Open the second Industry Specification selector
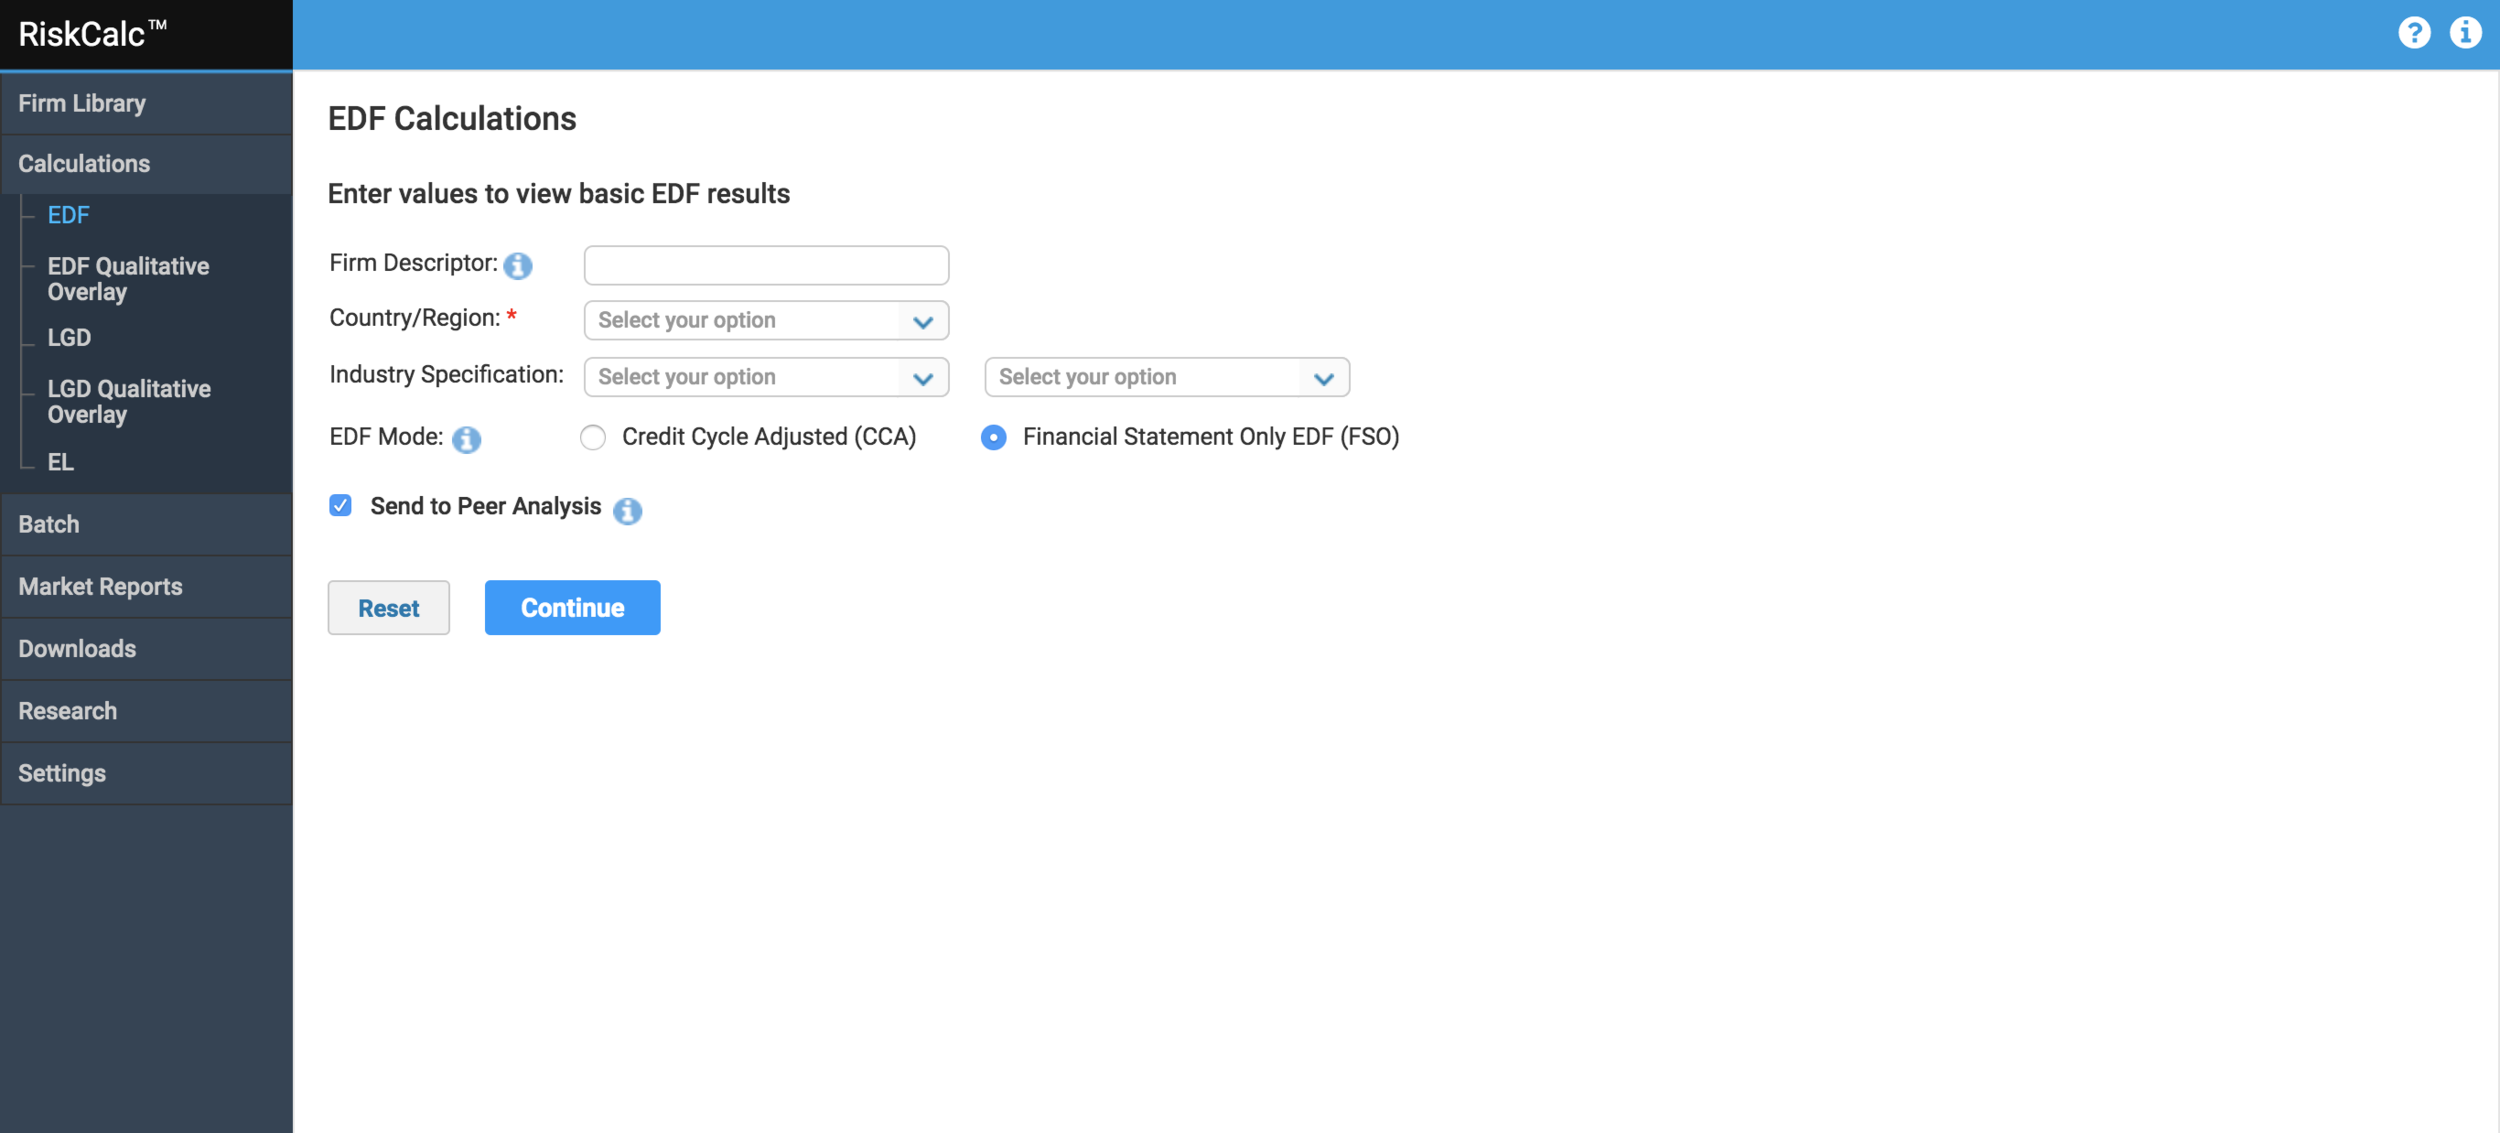 pyautogui.click(x=1167, y=377)
